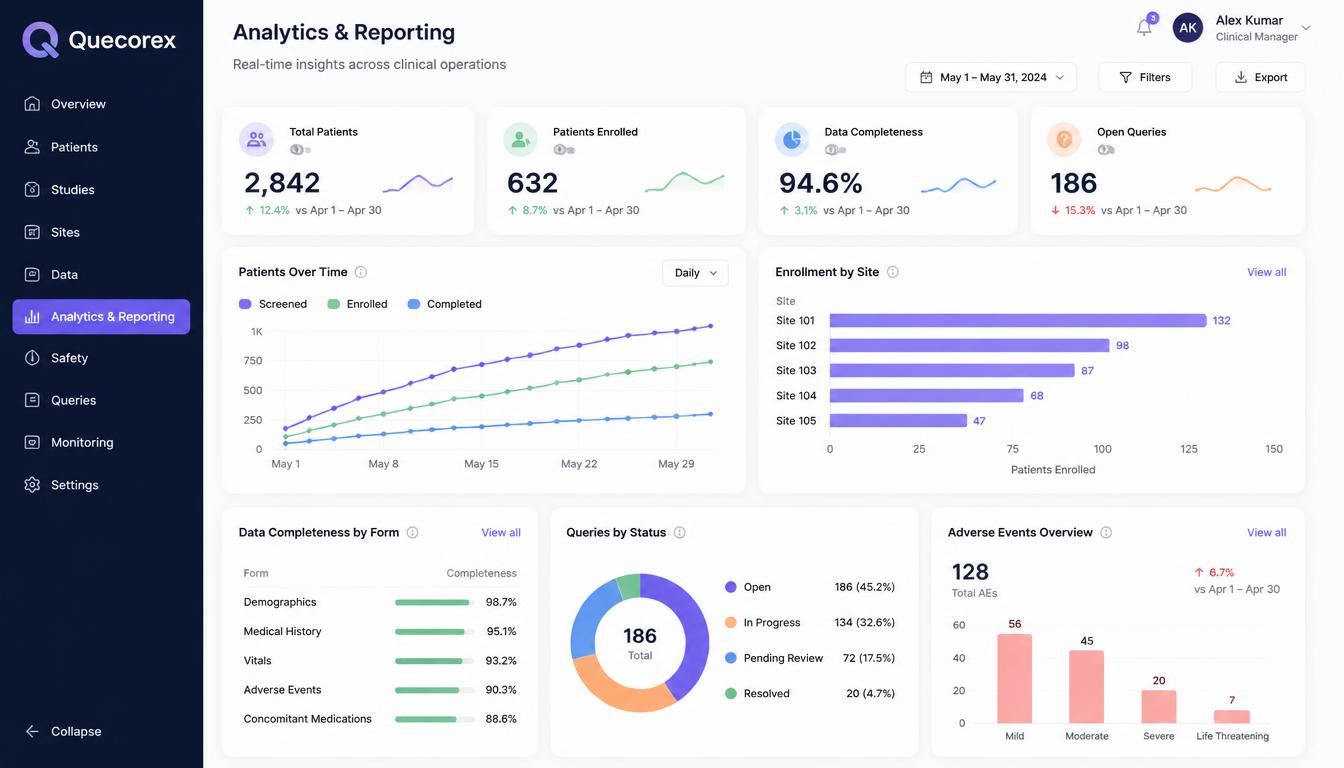Click the Demographics completeness progress bar
Screen dimensions: 1344x768
coord(434,603)
